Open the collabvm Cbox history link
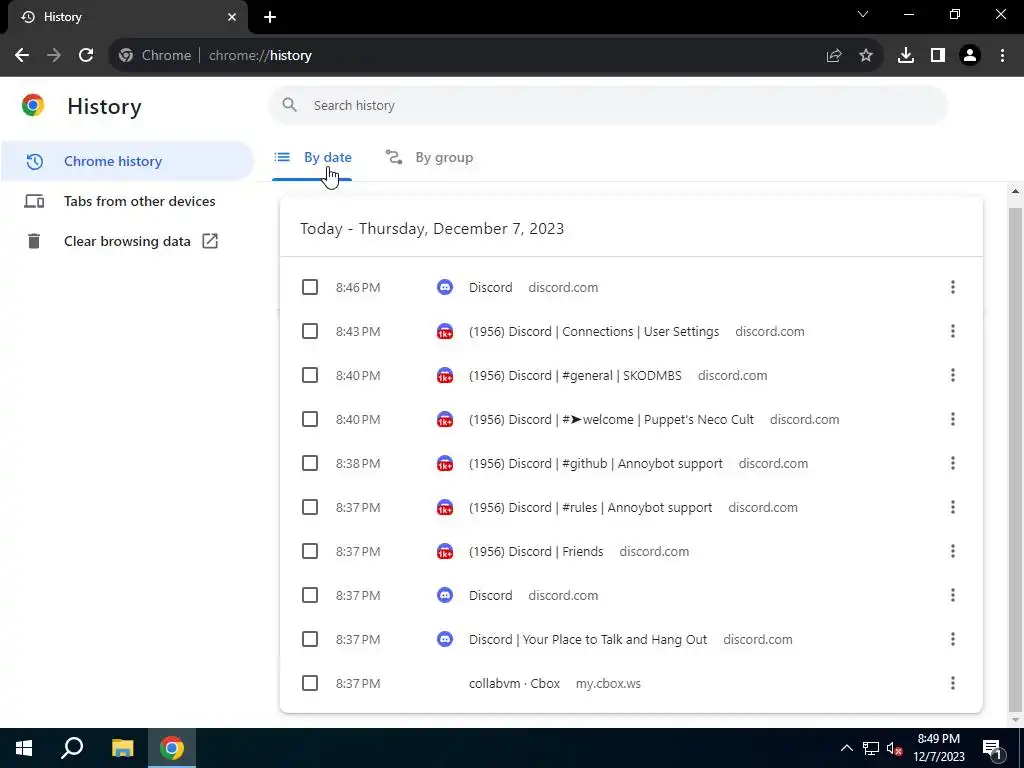The width and height of the screenshot is (1024, 768). pyautogui.click(x=514, y=683)
